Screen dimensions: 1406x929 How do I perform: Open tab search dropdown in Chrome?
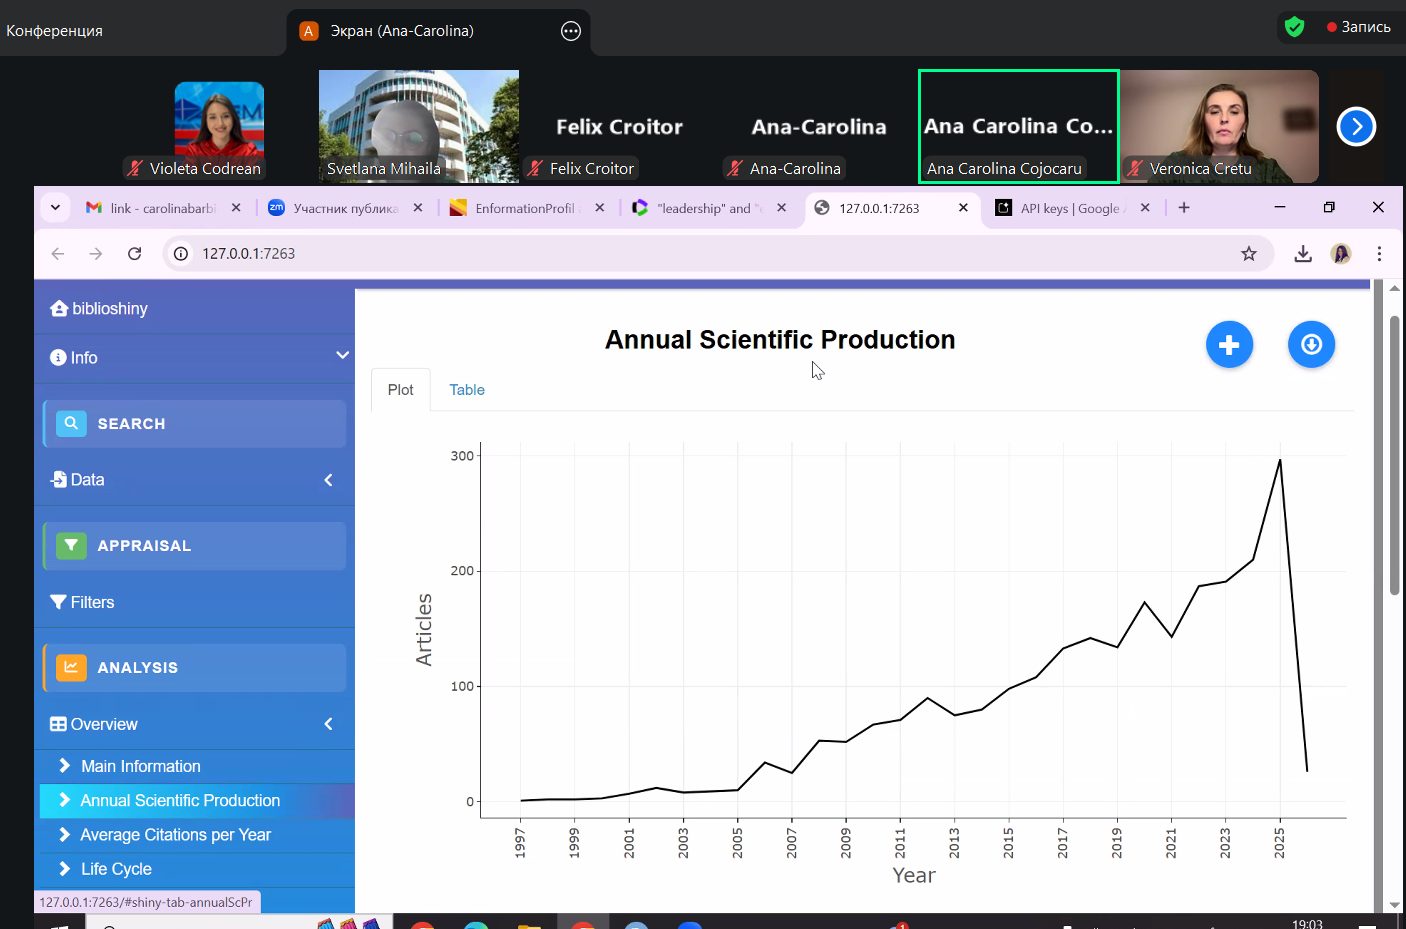coord(56,208)
